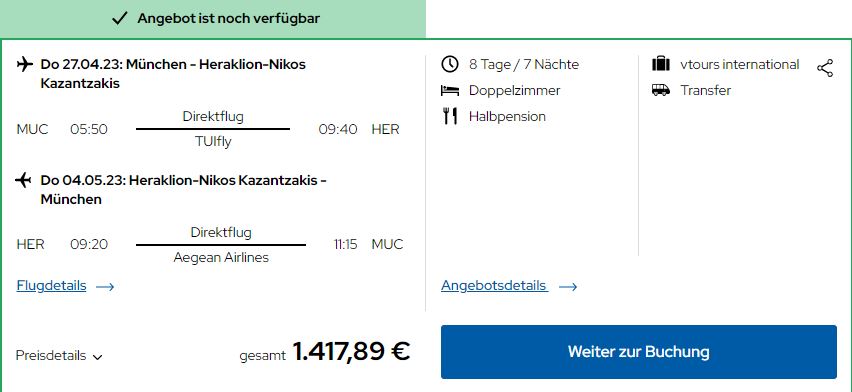
Task: Click the arrow next to Flugdetails
Action: pyautogui.click(x=105, y=287)
